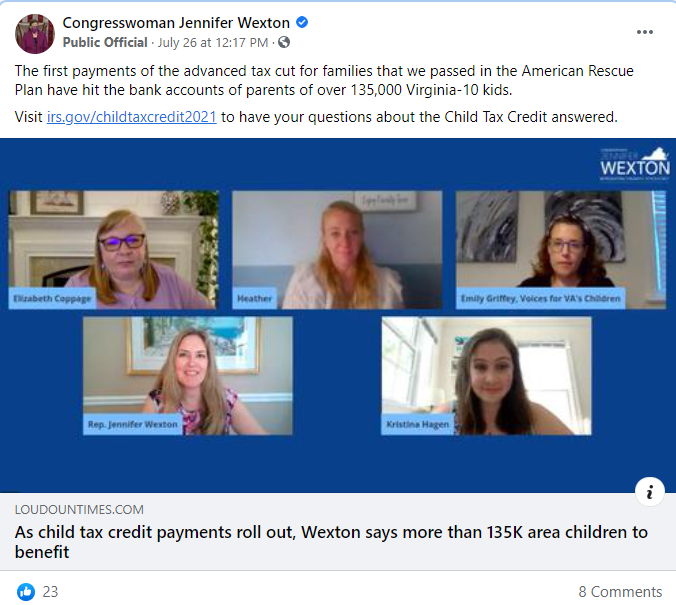Click the globe public audience icon

(x=284, y=42)
